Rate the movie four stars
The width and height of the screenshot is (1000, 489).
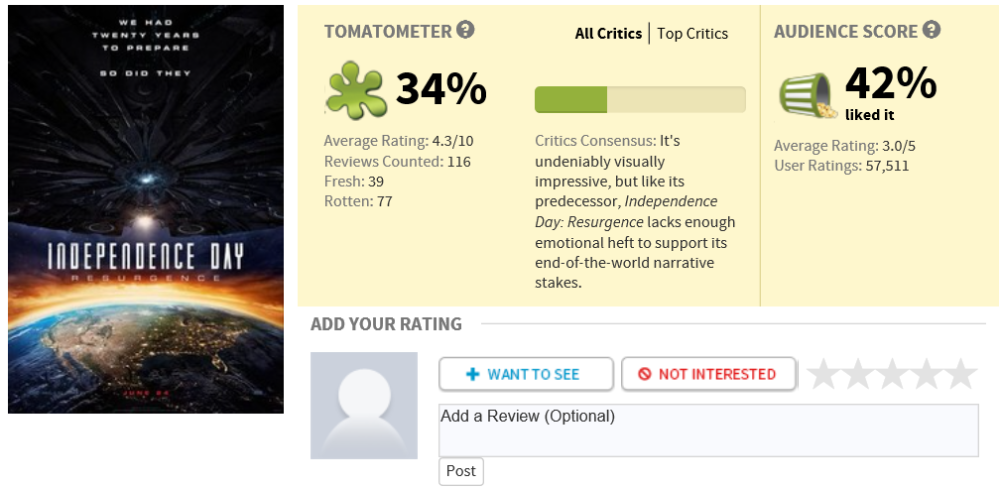pos(925,374)
